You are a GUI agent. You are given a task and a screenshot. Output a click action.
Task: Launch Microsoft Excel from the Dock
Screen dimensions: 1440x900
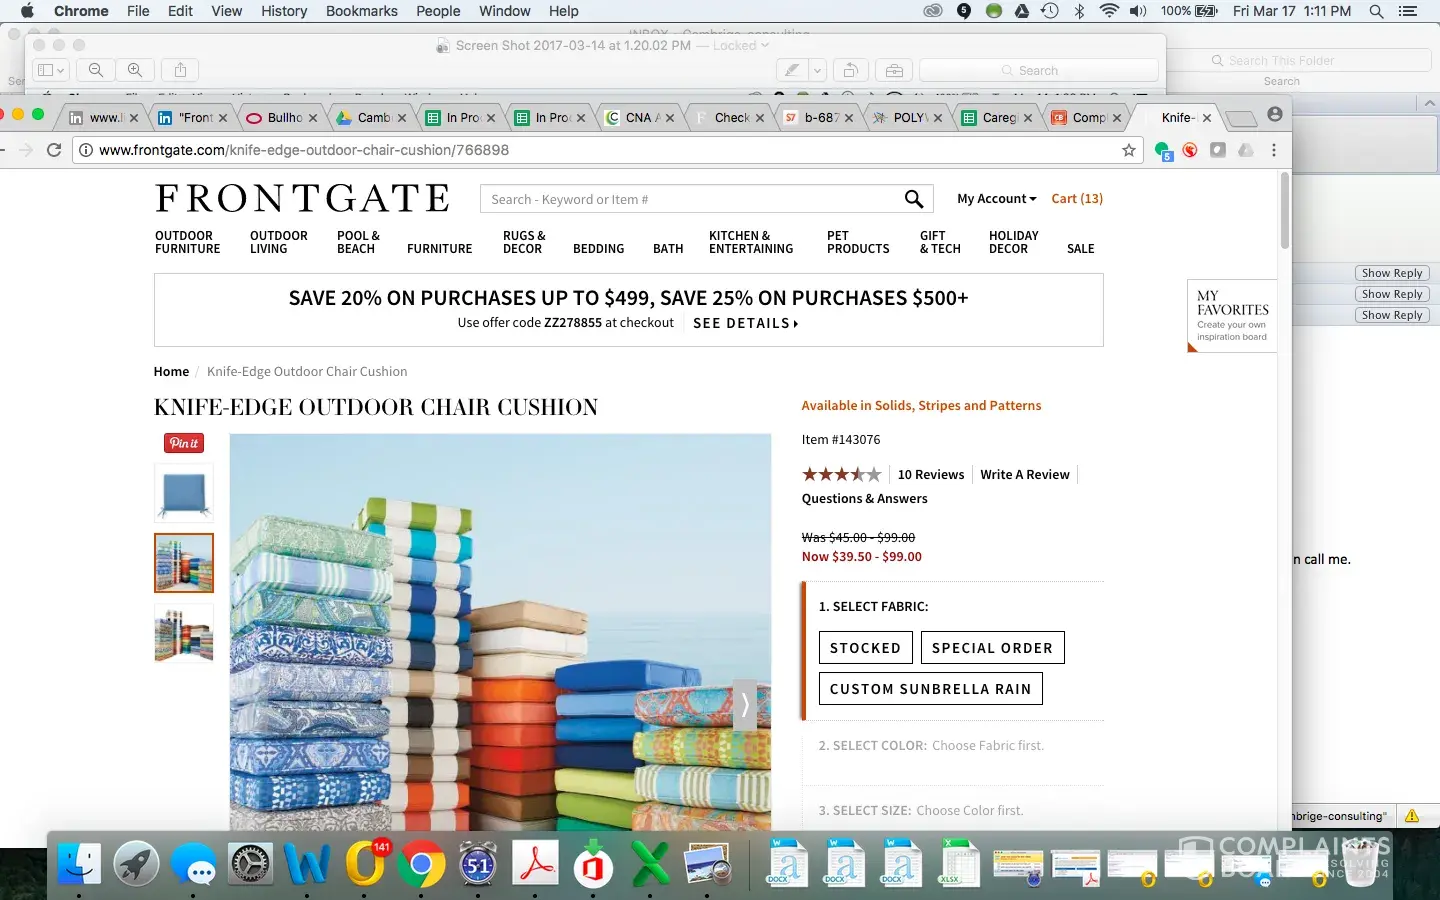click(651, 863)
